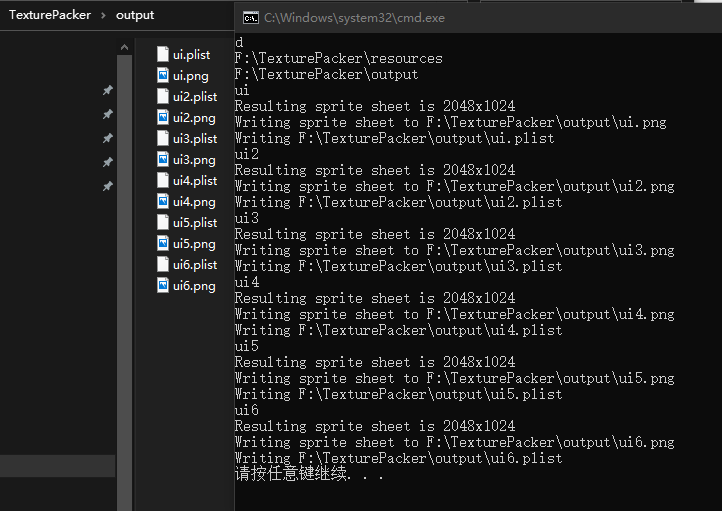Click the ui6.plist file icon
Image resolution: width=722 pixels, height=511 pixels.
(163, 264)
